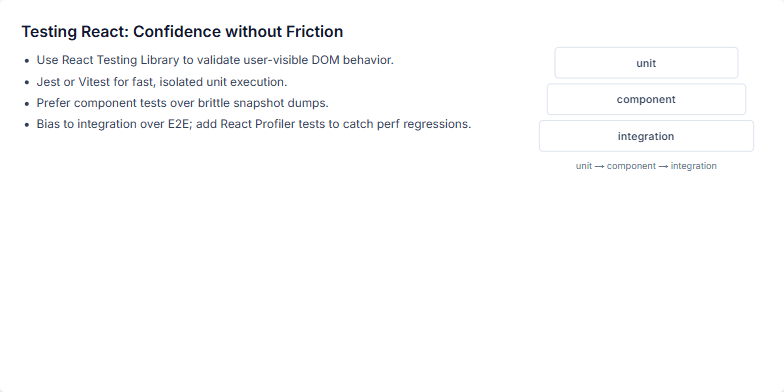Screen dimensions: 784x392
Task: Click the slide title Testing React heading
Action: (182, 32)
